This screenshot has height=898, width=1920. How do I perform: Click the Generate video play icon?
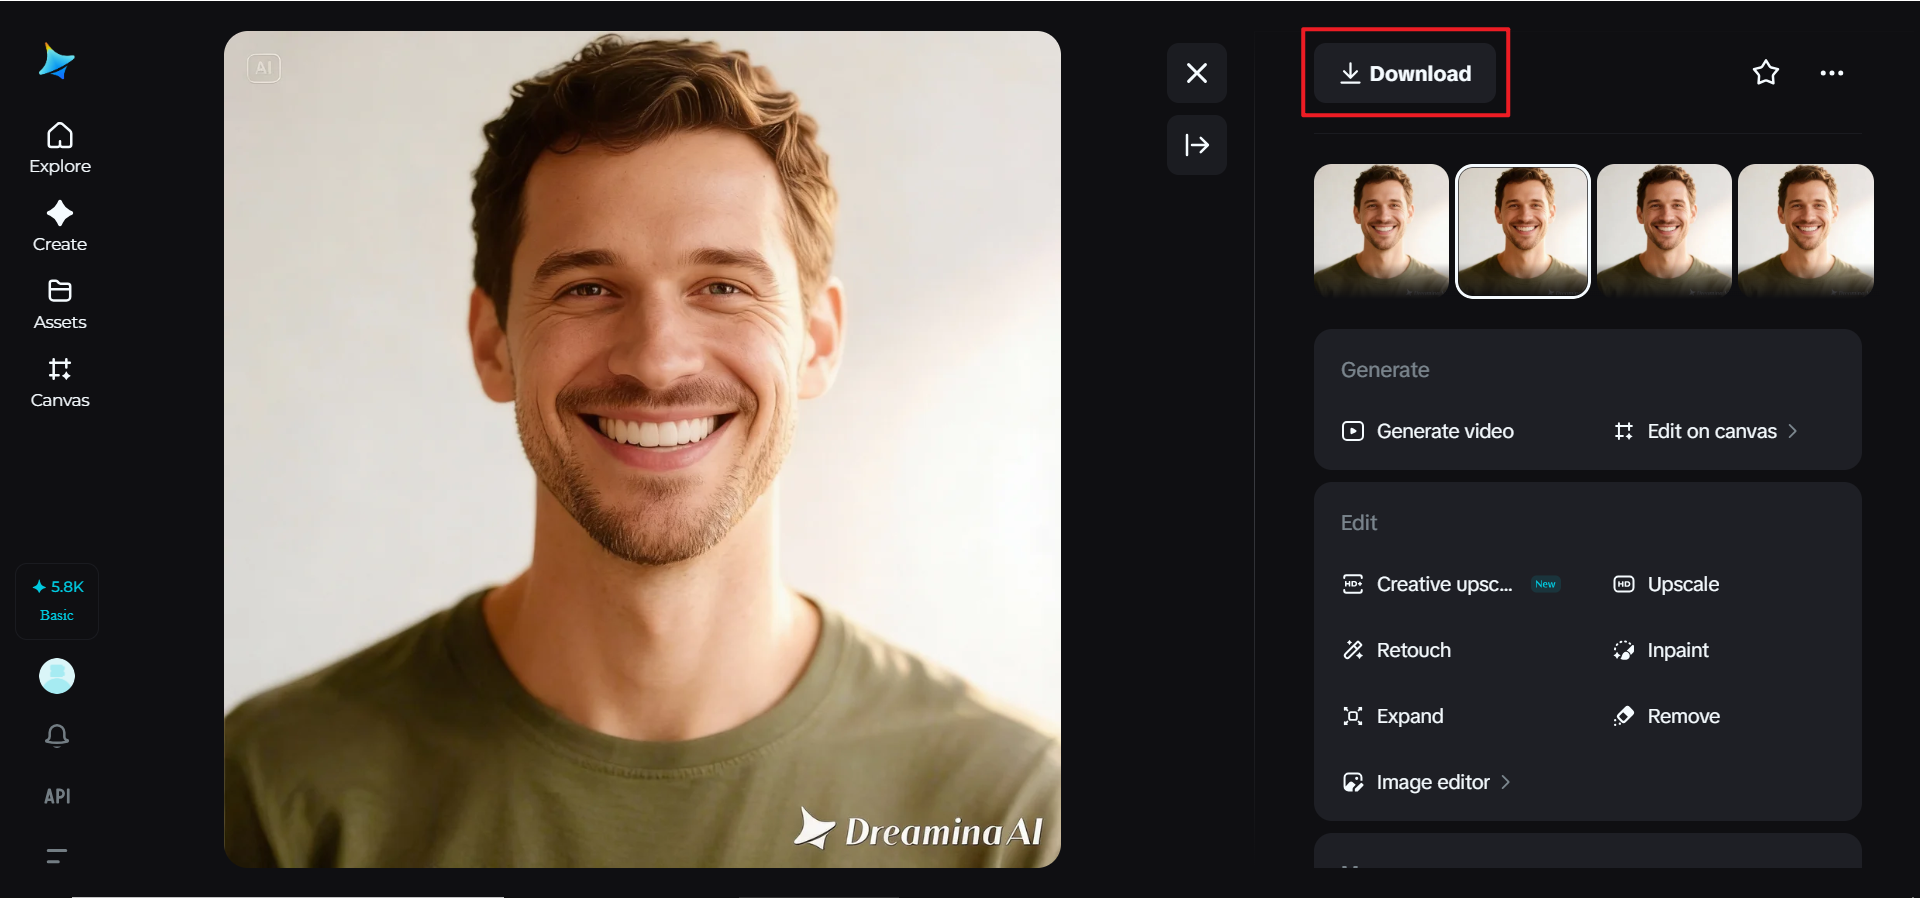1353,431
